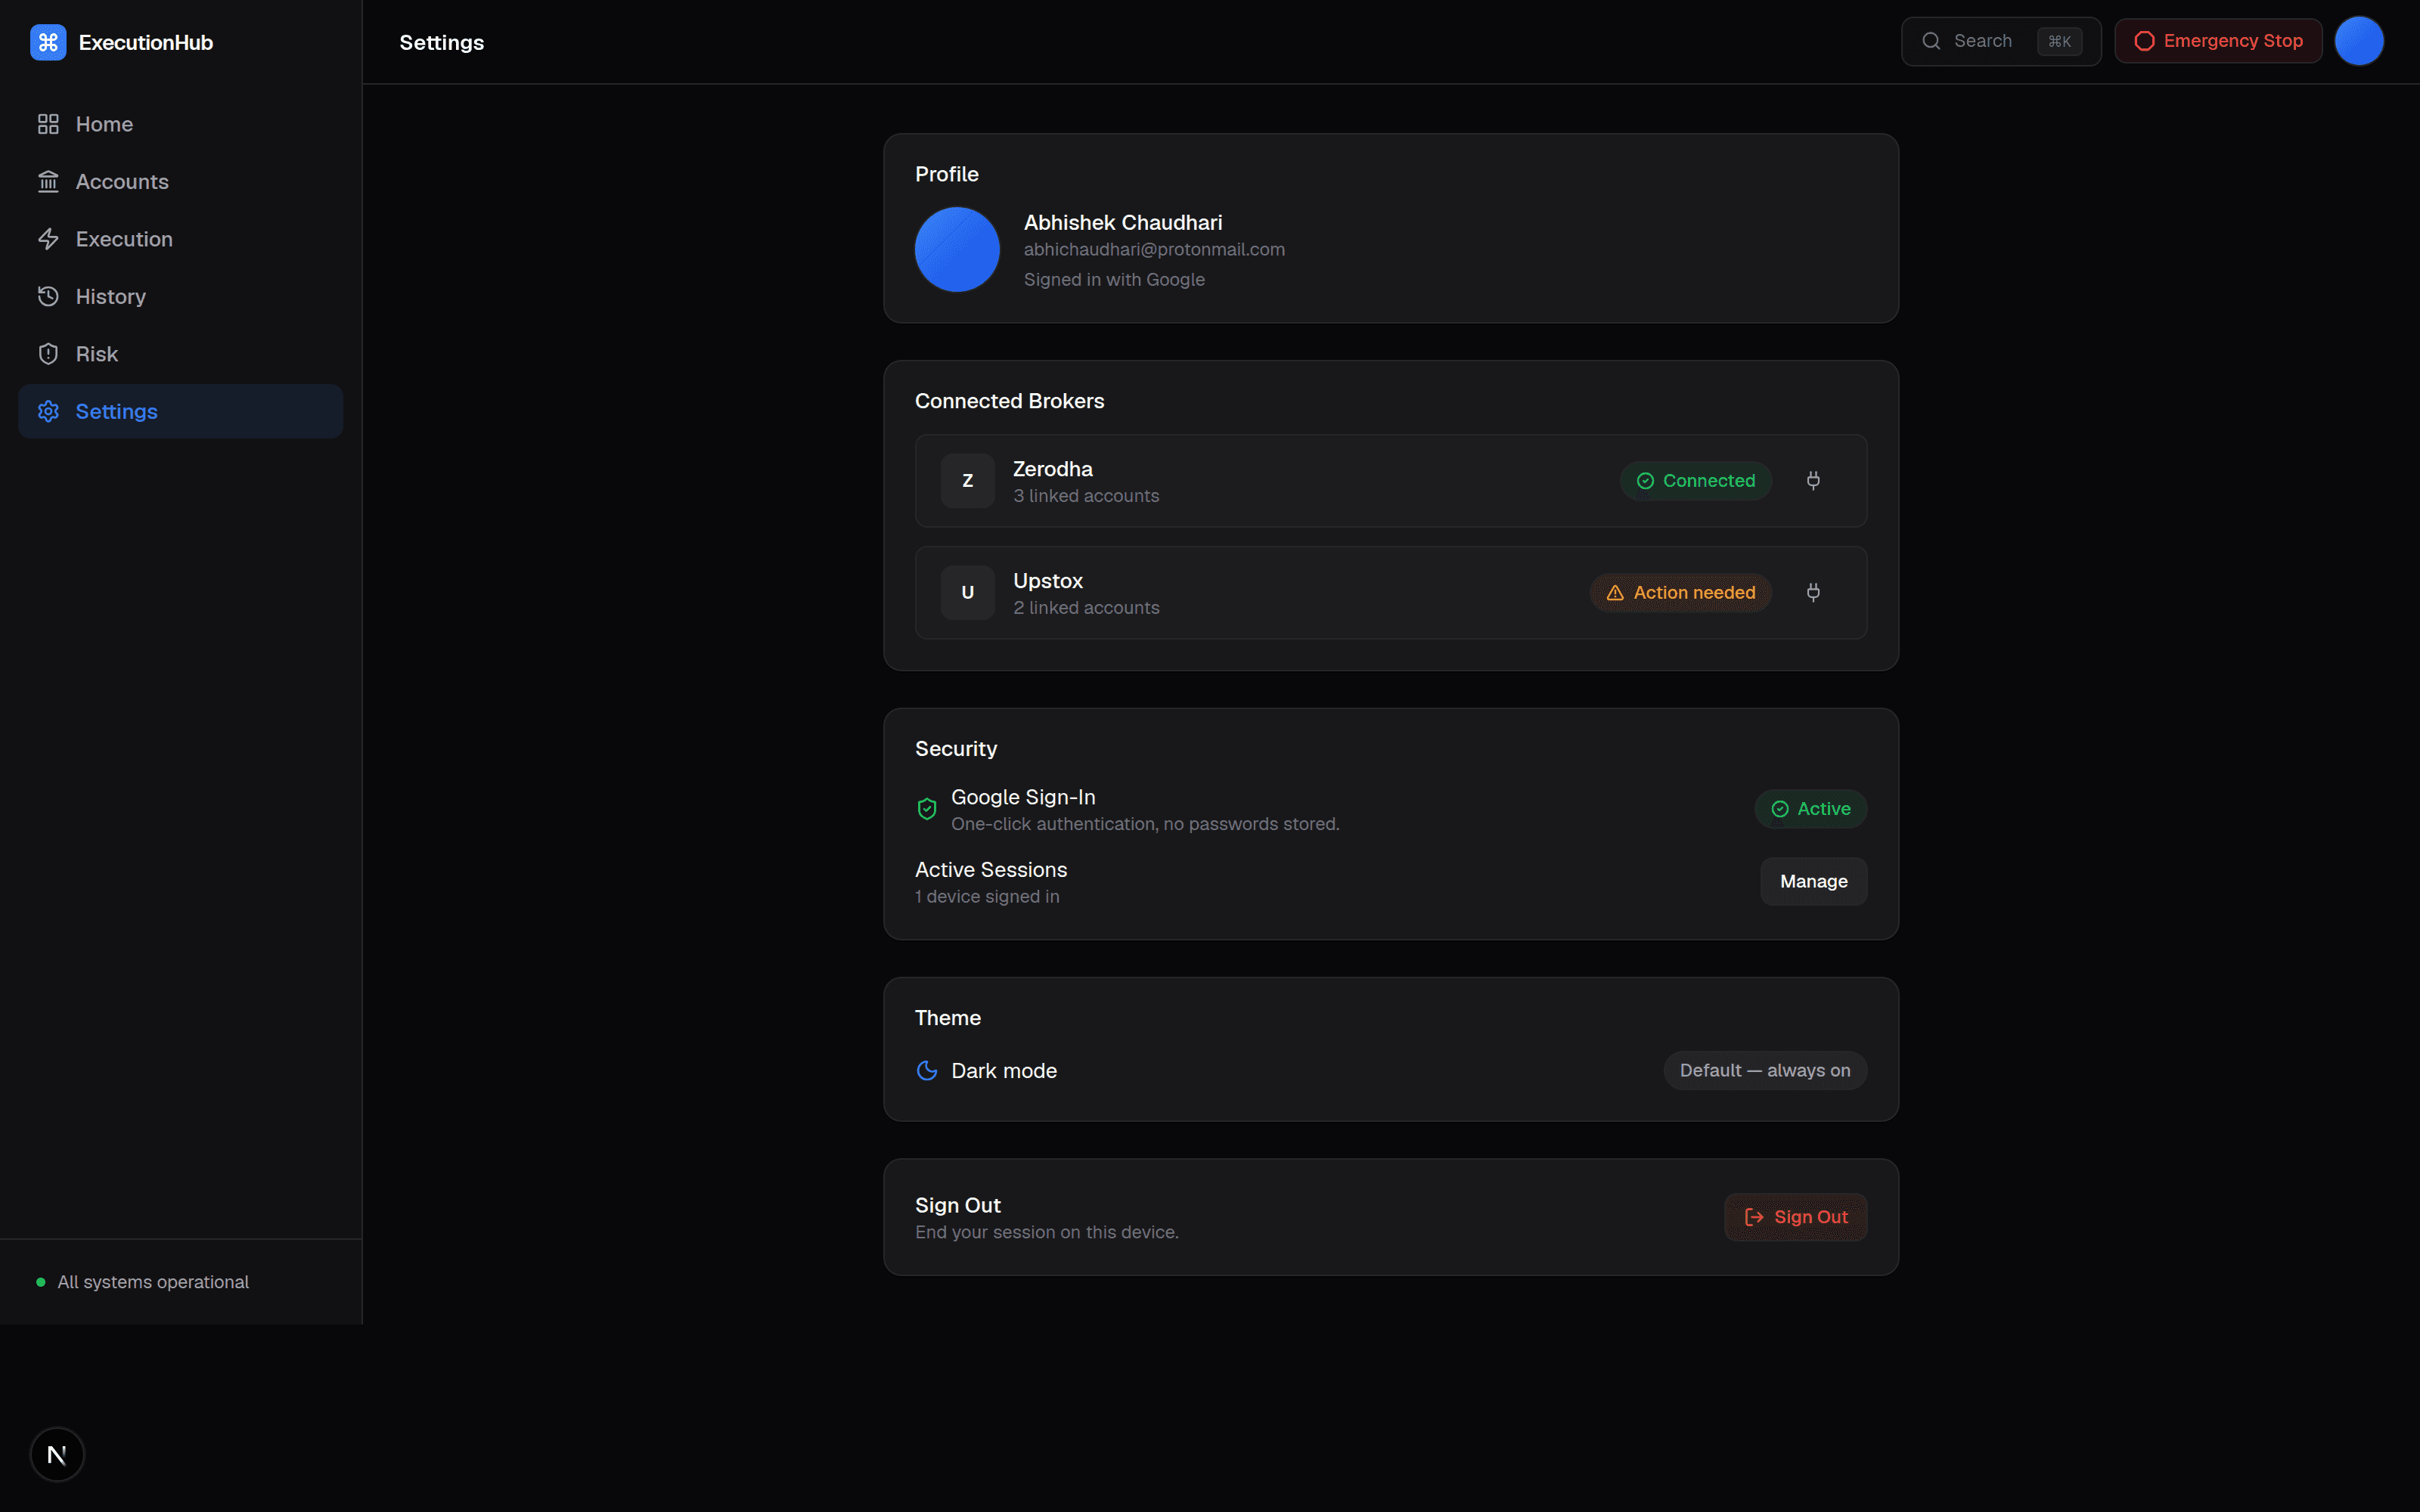Open the Risk section
2420x1512 pixels.
(x=180, y=354)
